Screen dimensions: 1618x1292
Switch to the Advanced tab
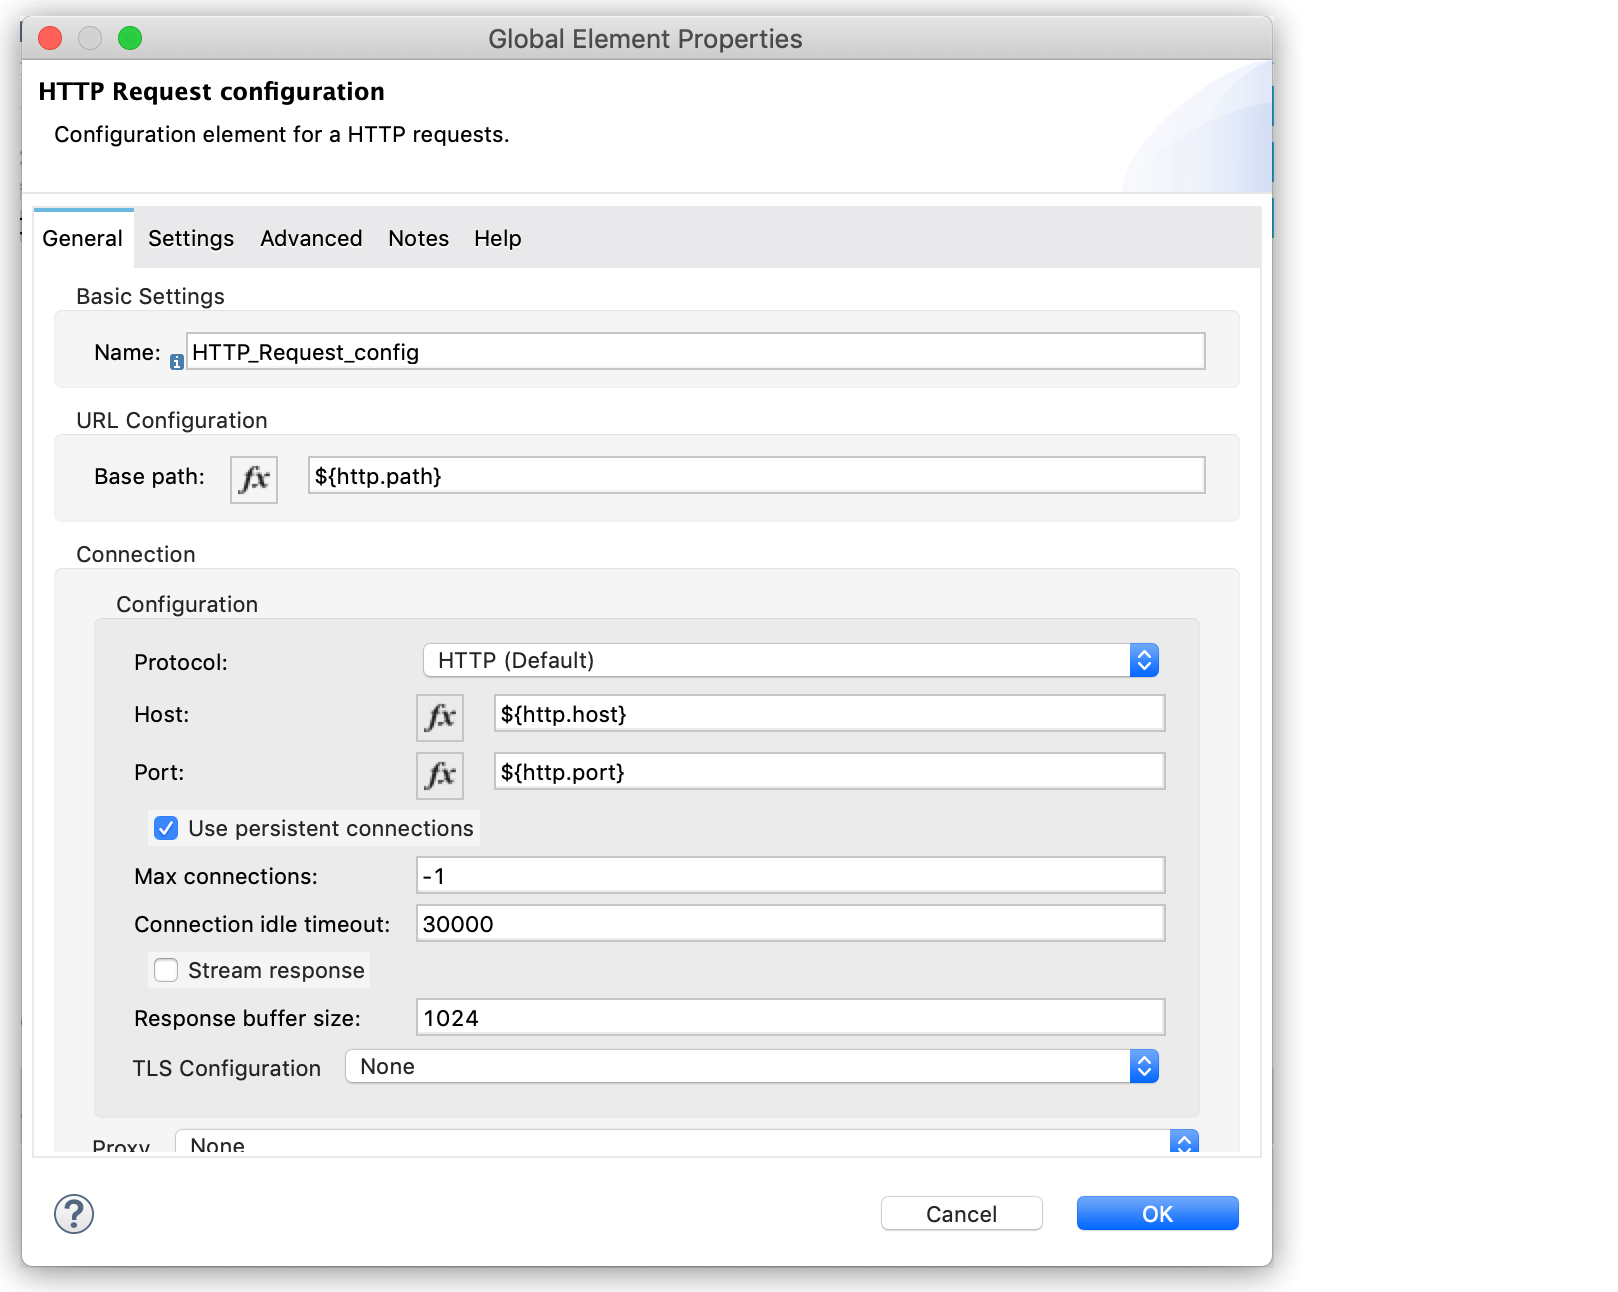pyautogui.click(x=311, y=238)
